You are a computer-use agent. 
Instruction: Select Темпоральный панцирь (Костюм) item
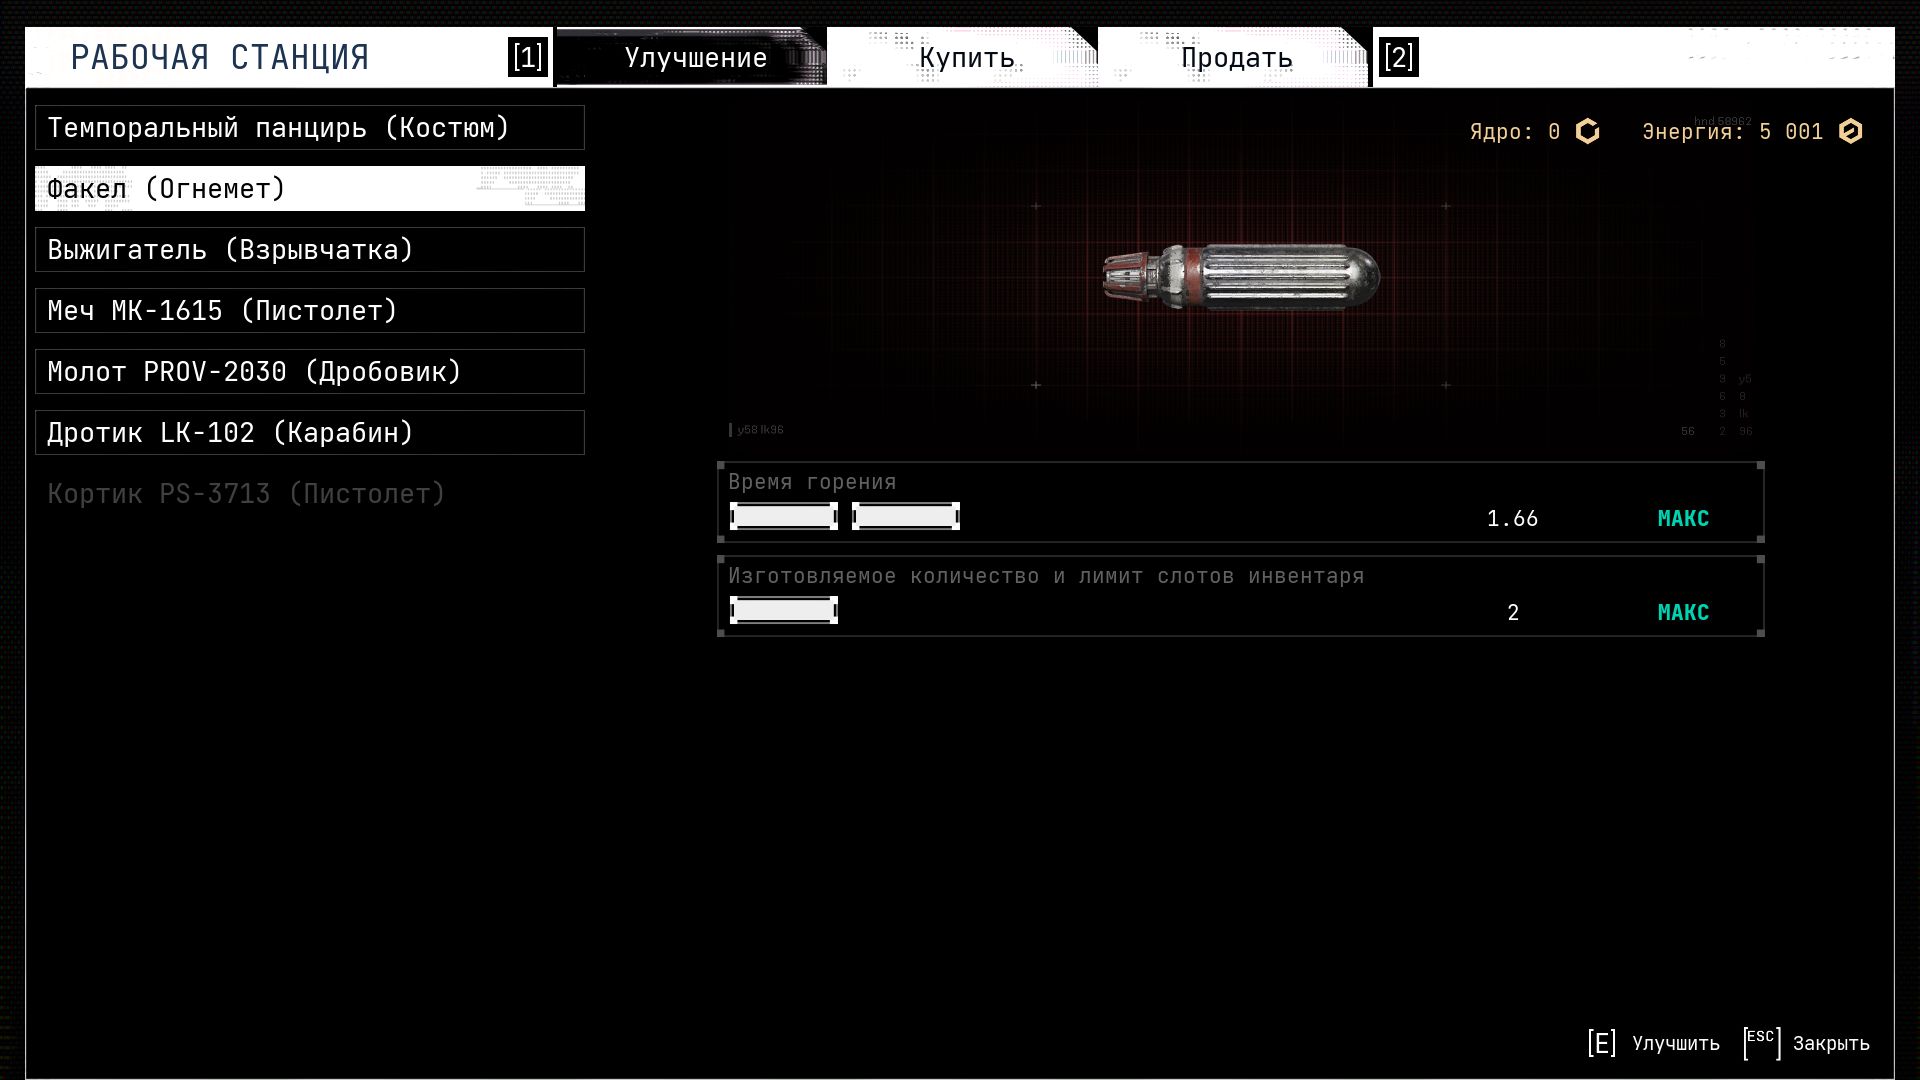pos(310,128)
